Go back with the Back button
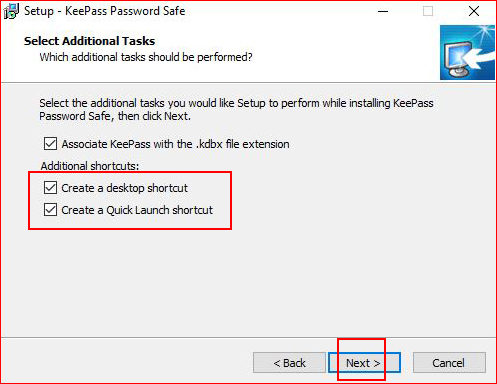Image resolution: width=497 pixels, height=384 pixels. [289, 362]
